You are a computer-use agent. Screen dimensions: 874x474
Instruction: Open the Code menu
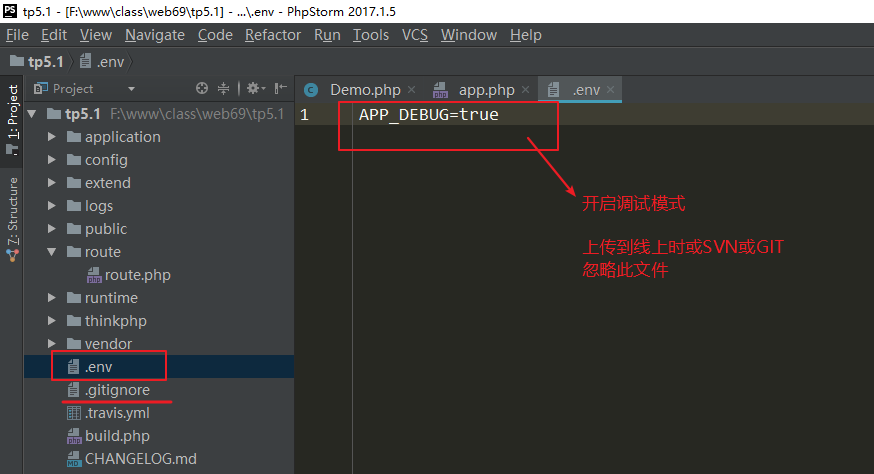[215, 35]
